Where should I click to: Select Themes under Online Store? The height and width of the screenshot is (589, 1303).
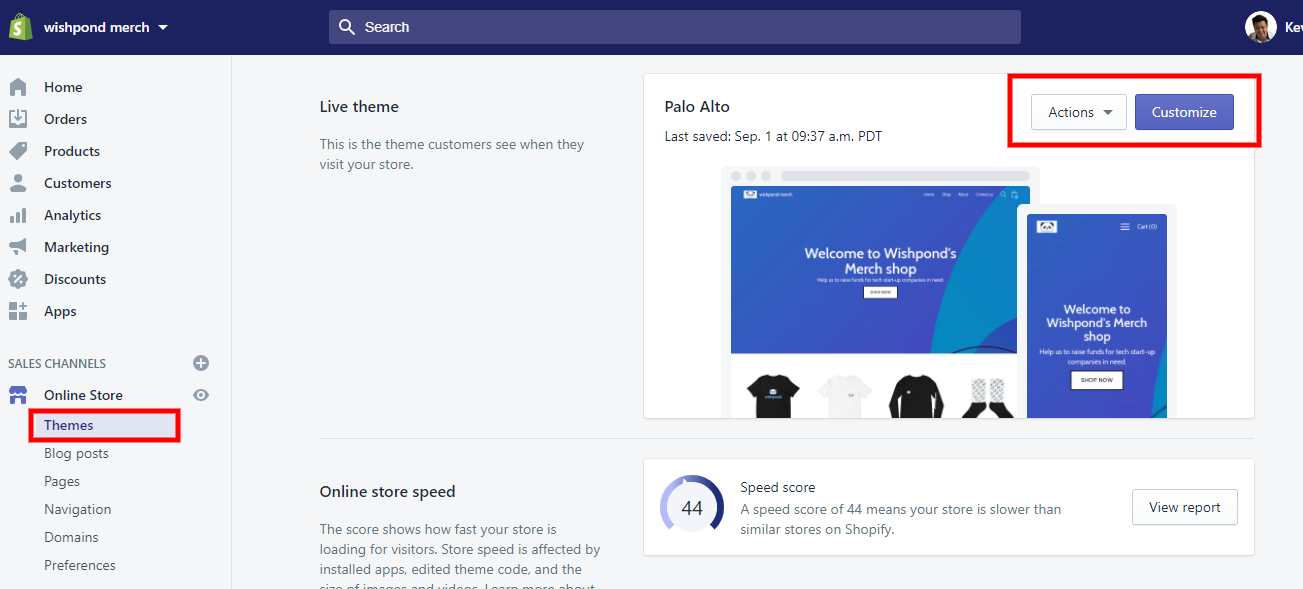(69, 425)
